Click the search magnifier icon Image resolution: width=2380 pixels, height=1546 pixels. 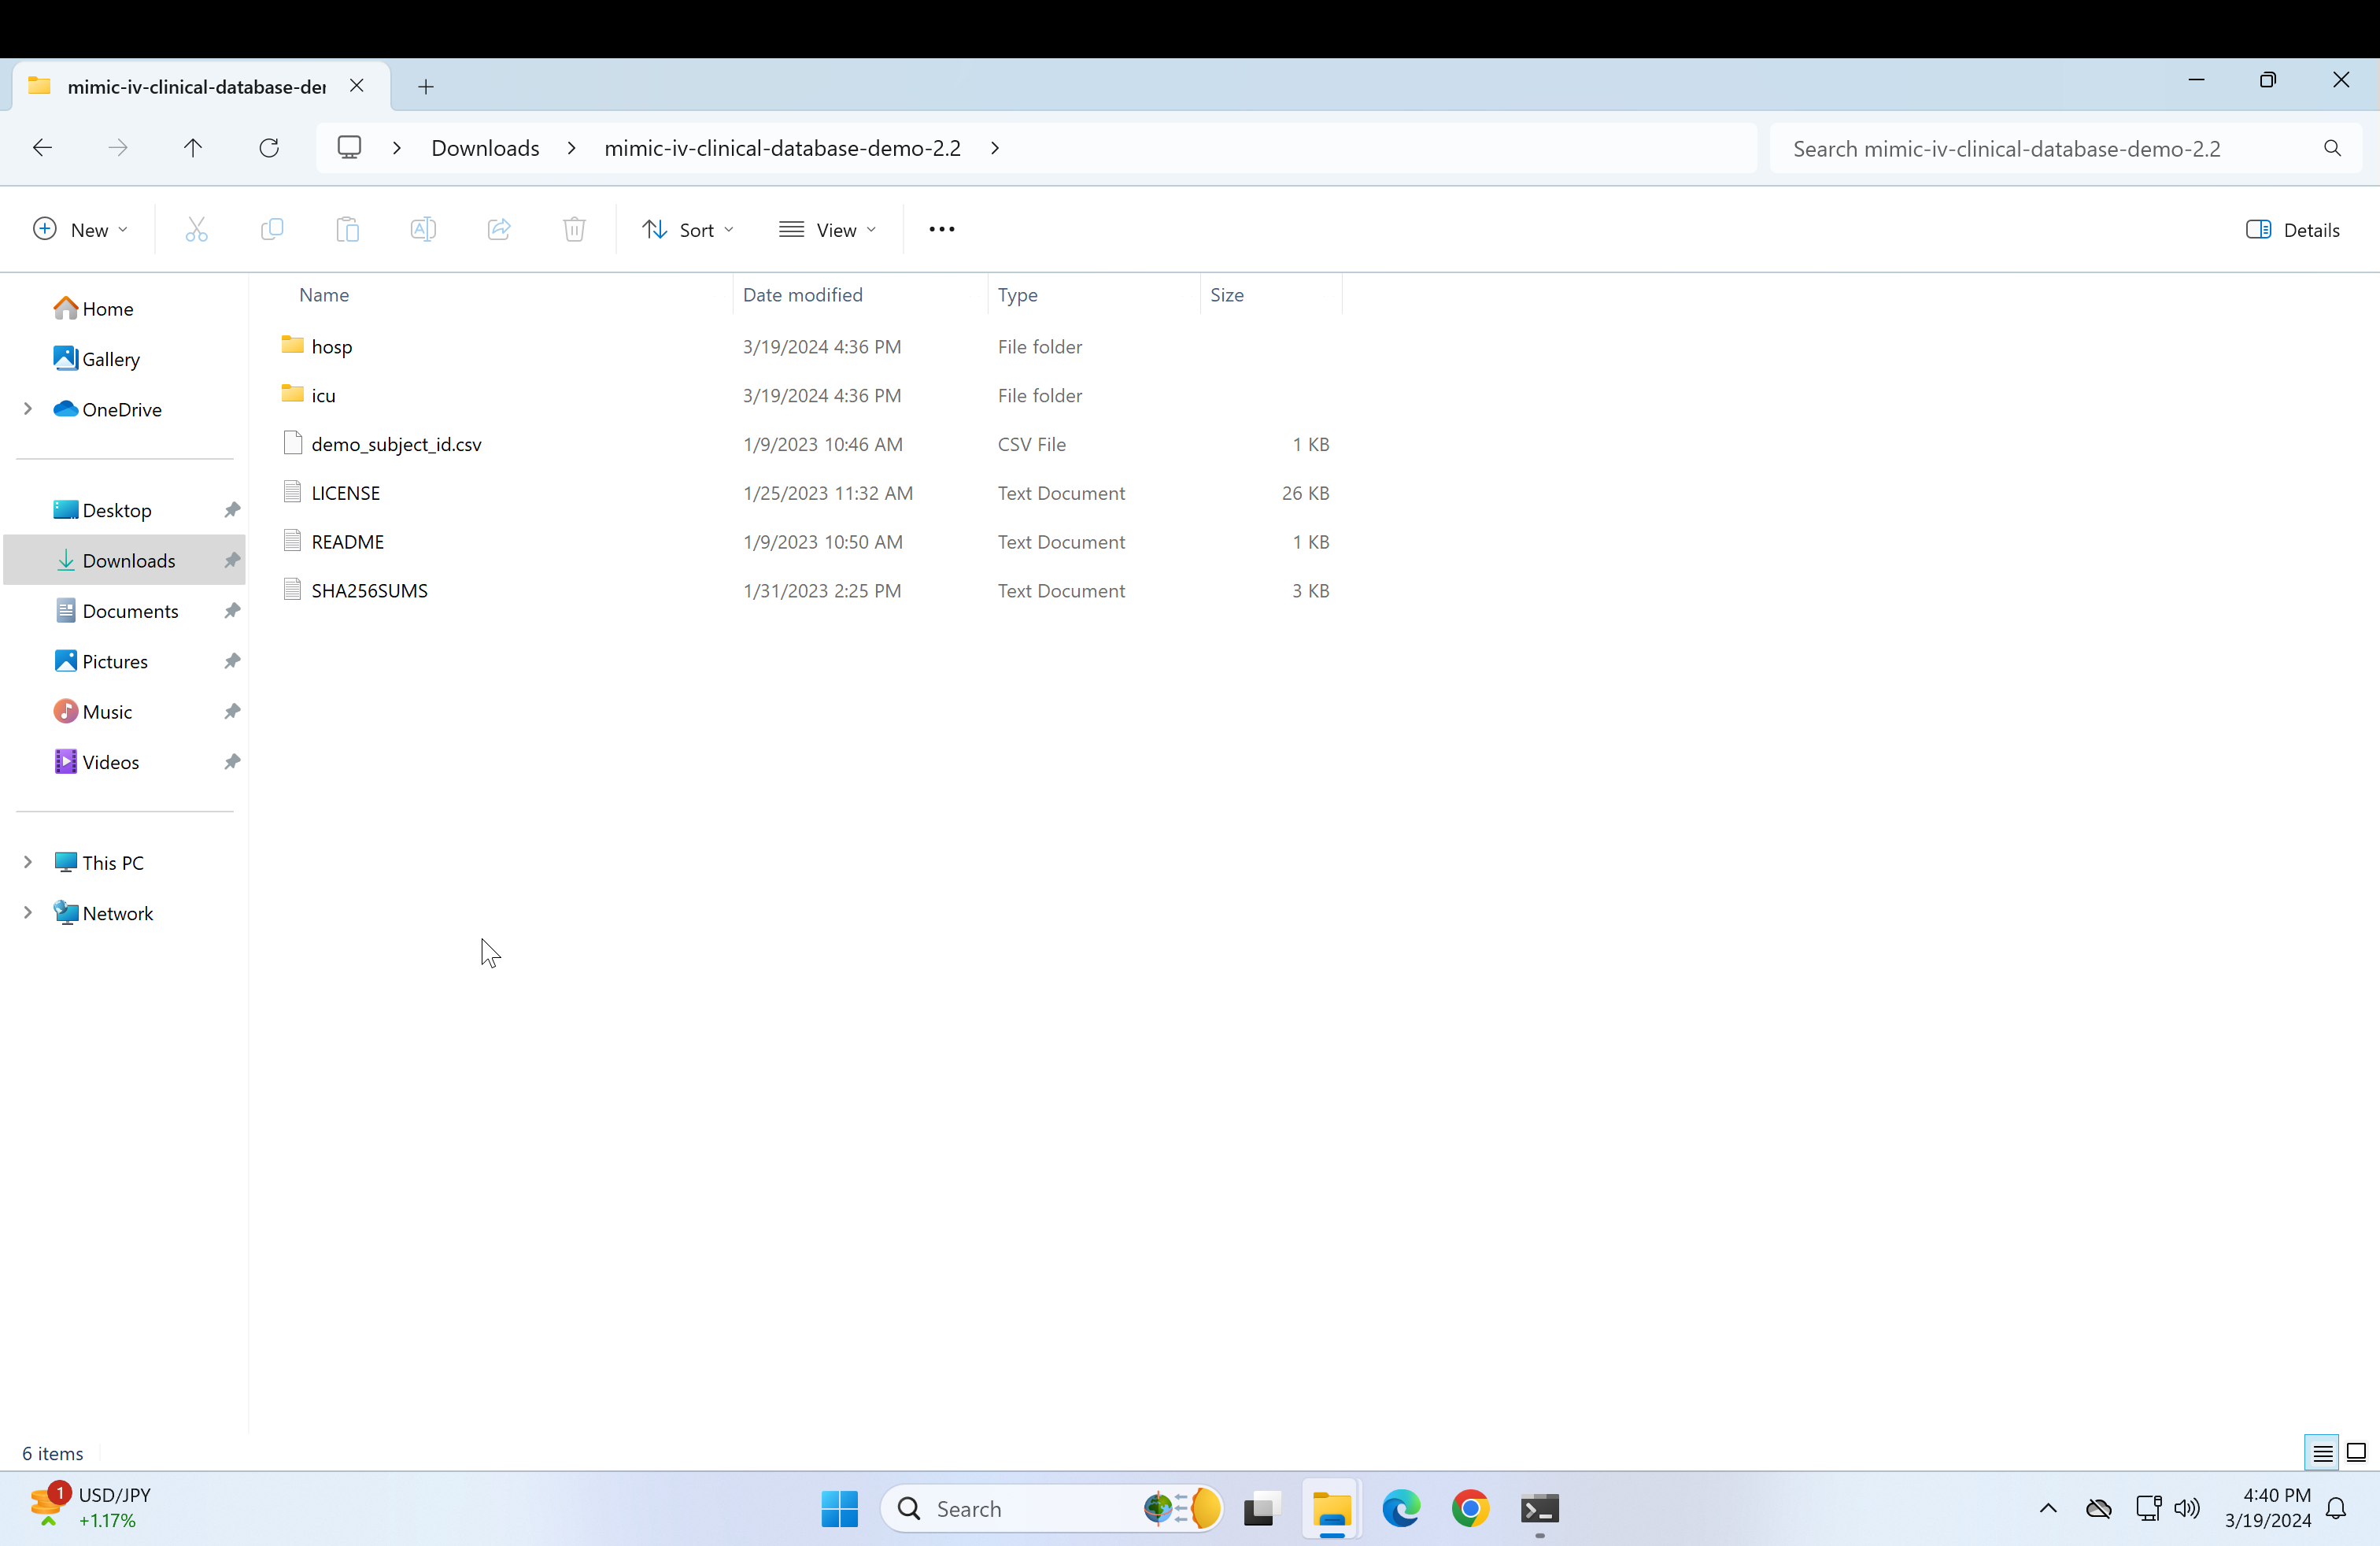(2332, 149)
